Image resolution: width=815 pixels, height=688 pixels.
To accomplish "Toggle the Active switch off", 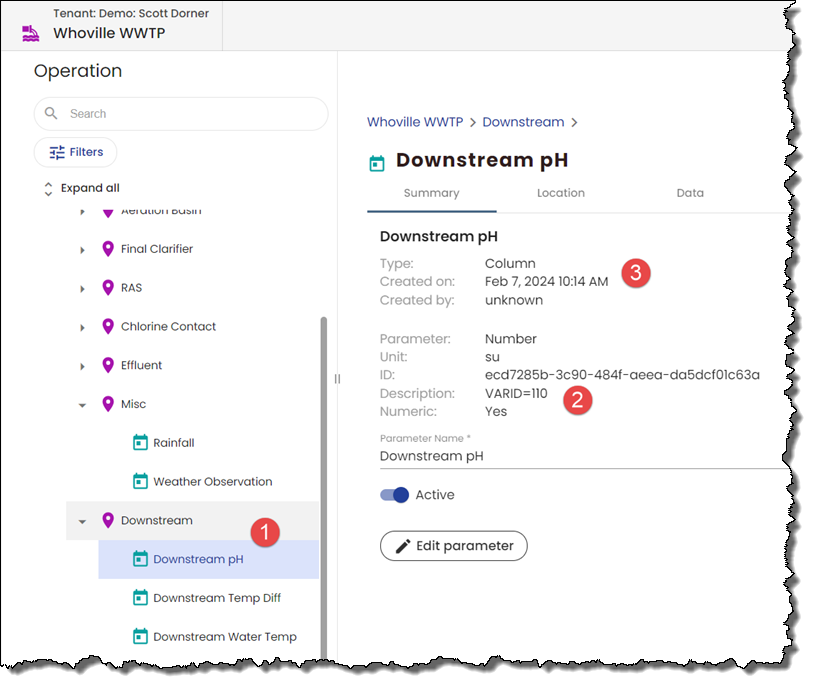I will (x=395, y=495).
